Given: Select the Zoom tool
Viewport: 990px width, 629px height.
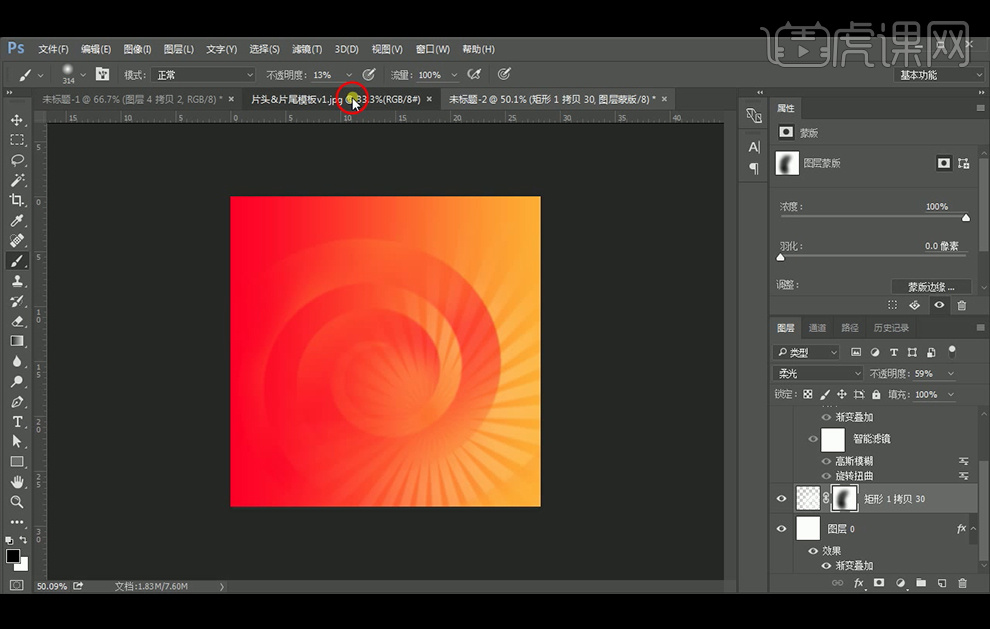Looking at the screenshot, I should coord(17,502).
